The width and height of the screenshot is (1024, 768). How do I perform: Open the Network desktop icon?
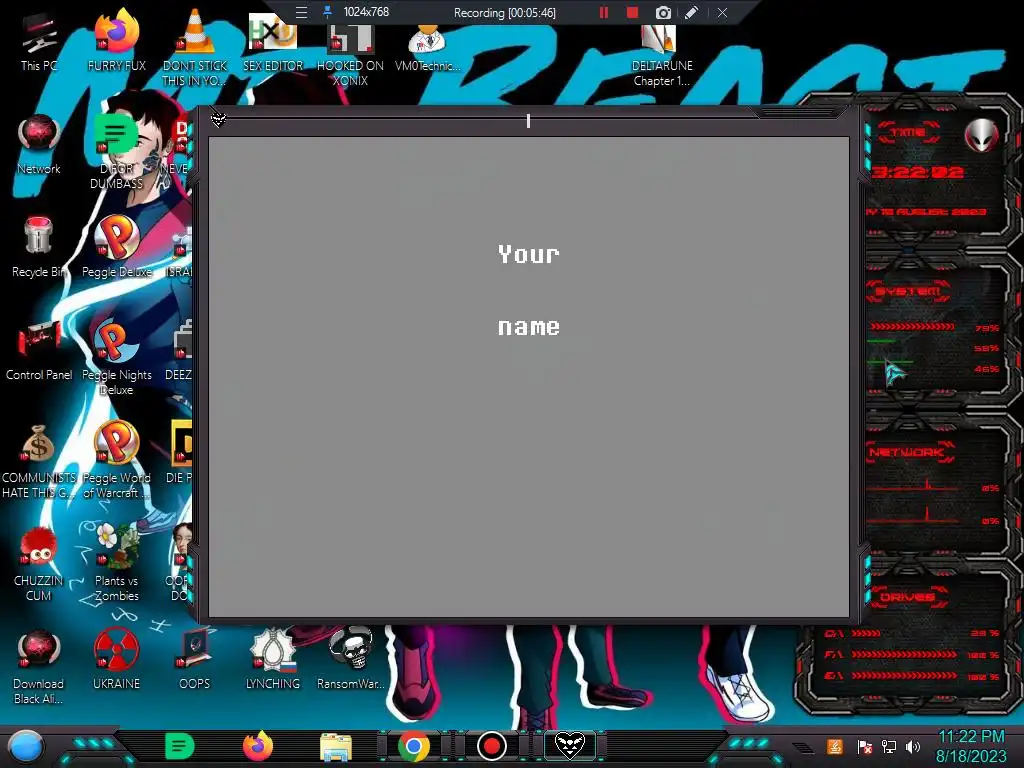click(39, 144)
